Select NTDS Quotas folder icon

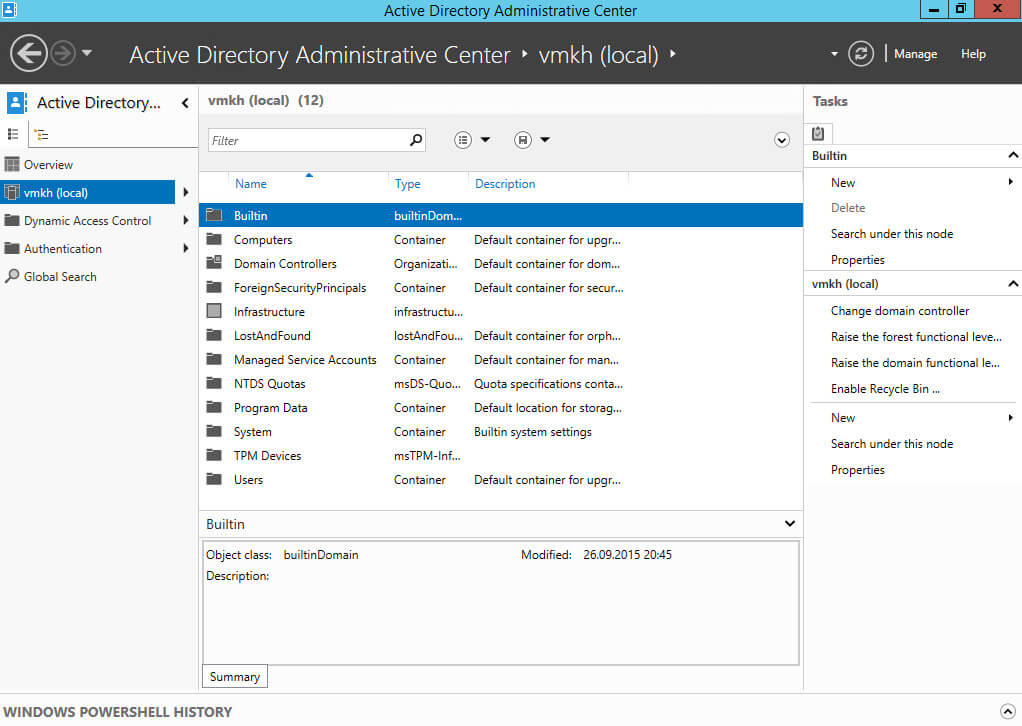214,383
